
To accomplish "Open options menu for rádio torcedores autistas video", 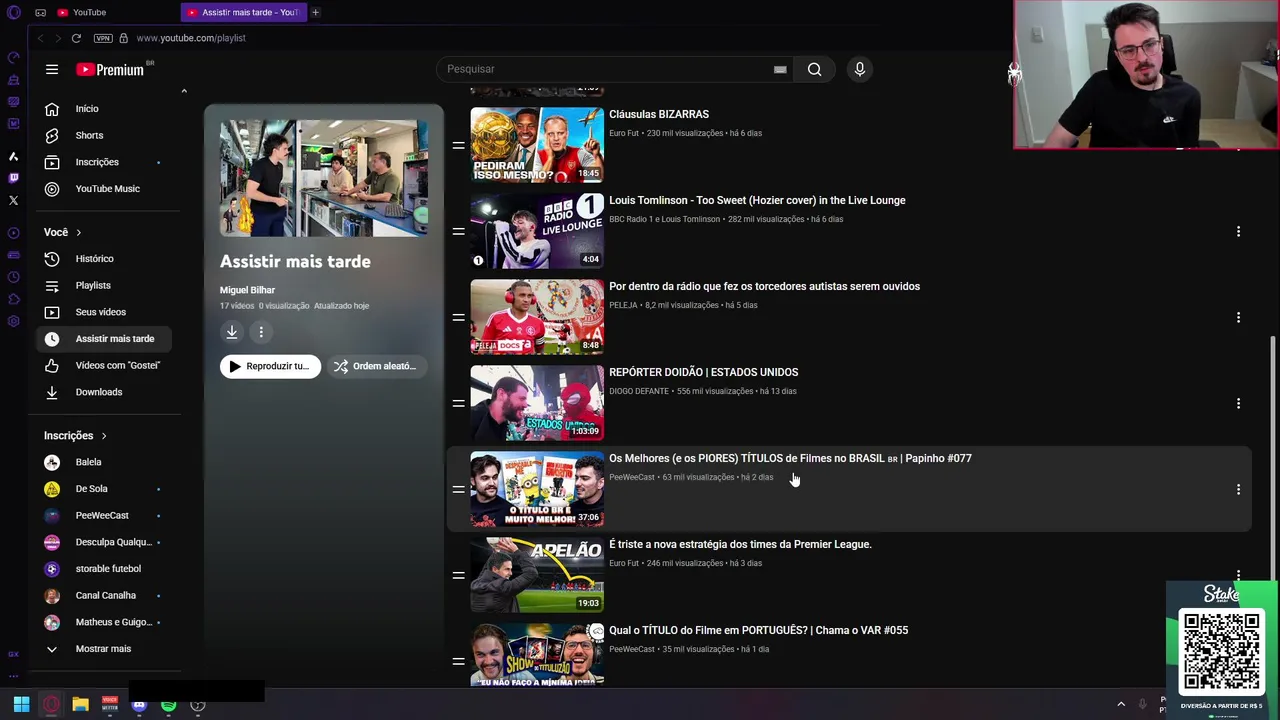I will tap(1238, 317).
